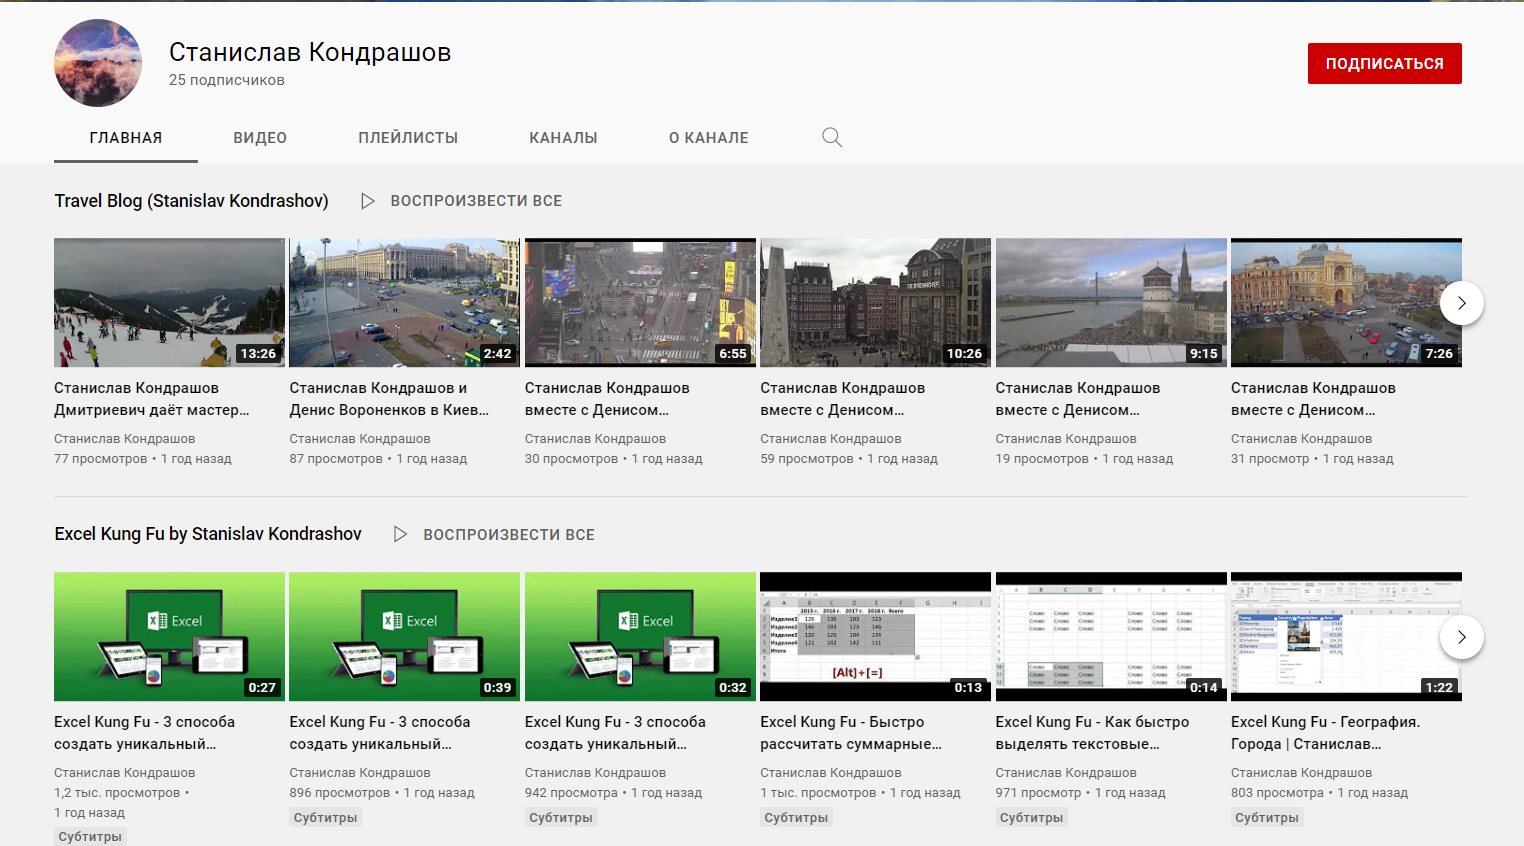Open the Travel Blog (Stanislav Kondrashov) playlist title

(191, 201)
